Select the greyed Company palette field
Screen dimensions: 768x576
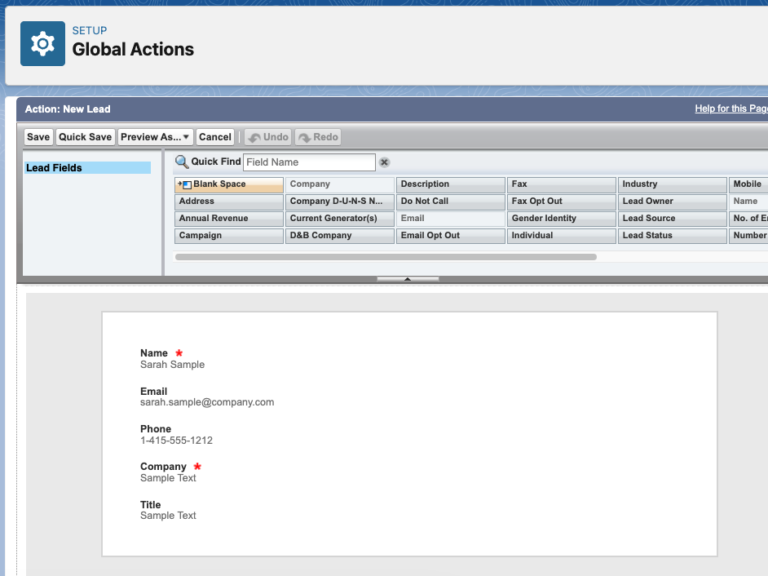coord(339,184)
